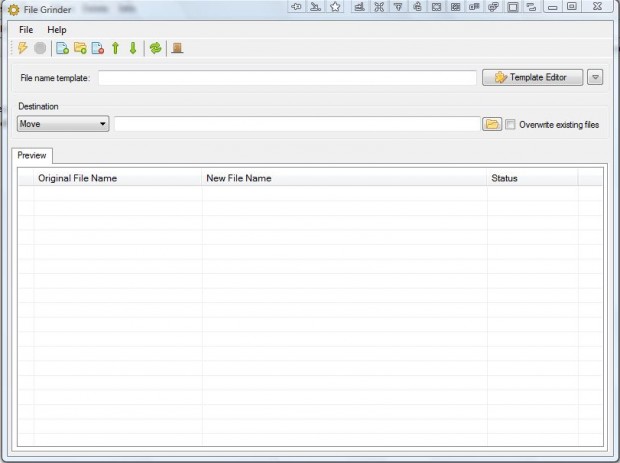The image size is (620, 463).
Task: Focus the Destination path input field
Action: [x=297, y=124]
